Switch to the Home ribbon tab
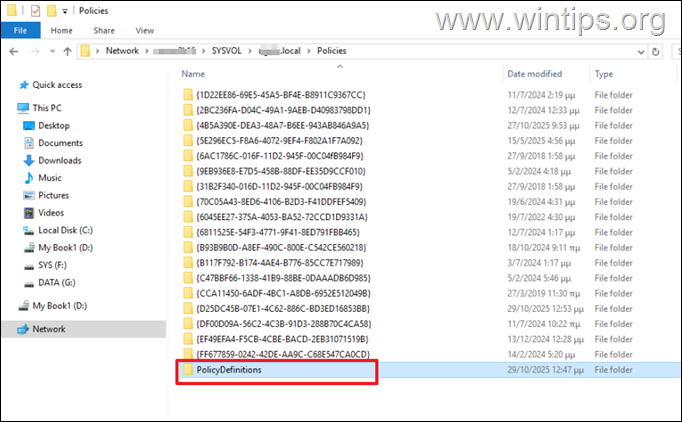The image size is (682, 422). (x=61, y=30)
